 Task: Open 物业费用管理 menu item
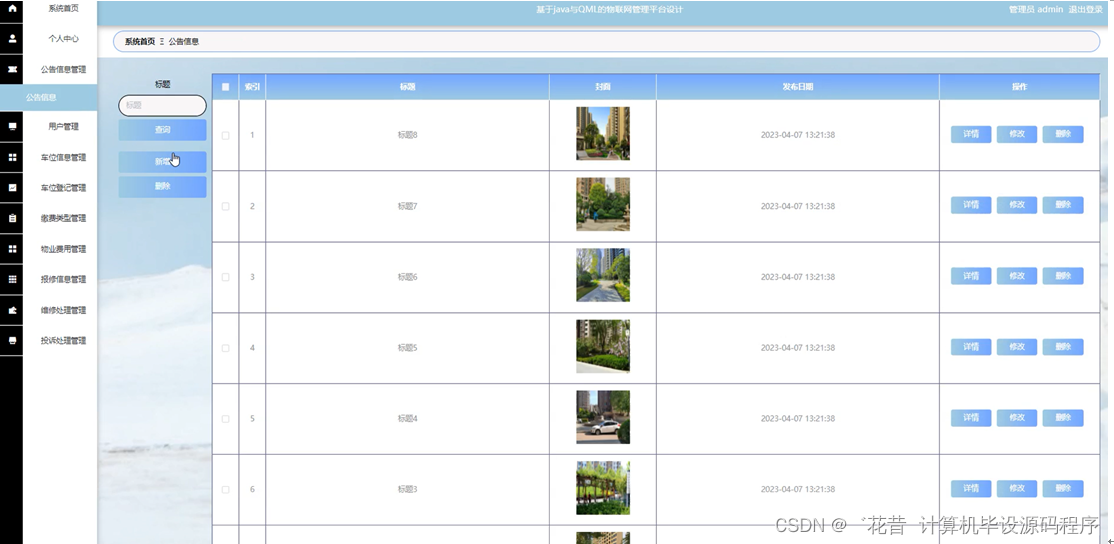63,249
